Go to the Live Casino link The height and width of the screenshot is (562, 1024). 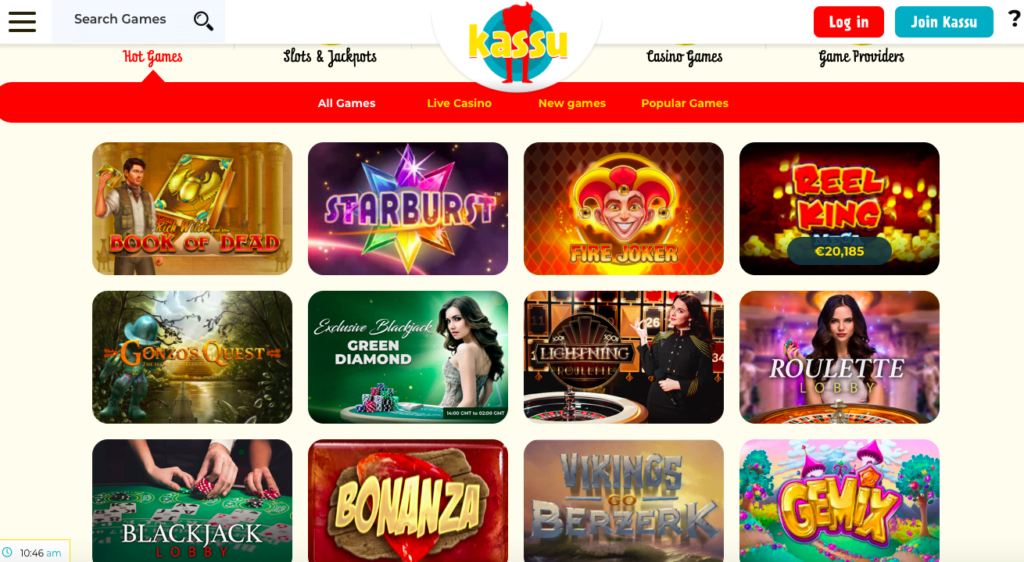pos(459,103)
